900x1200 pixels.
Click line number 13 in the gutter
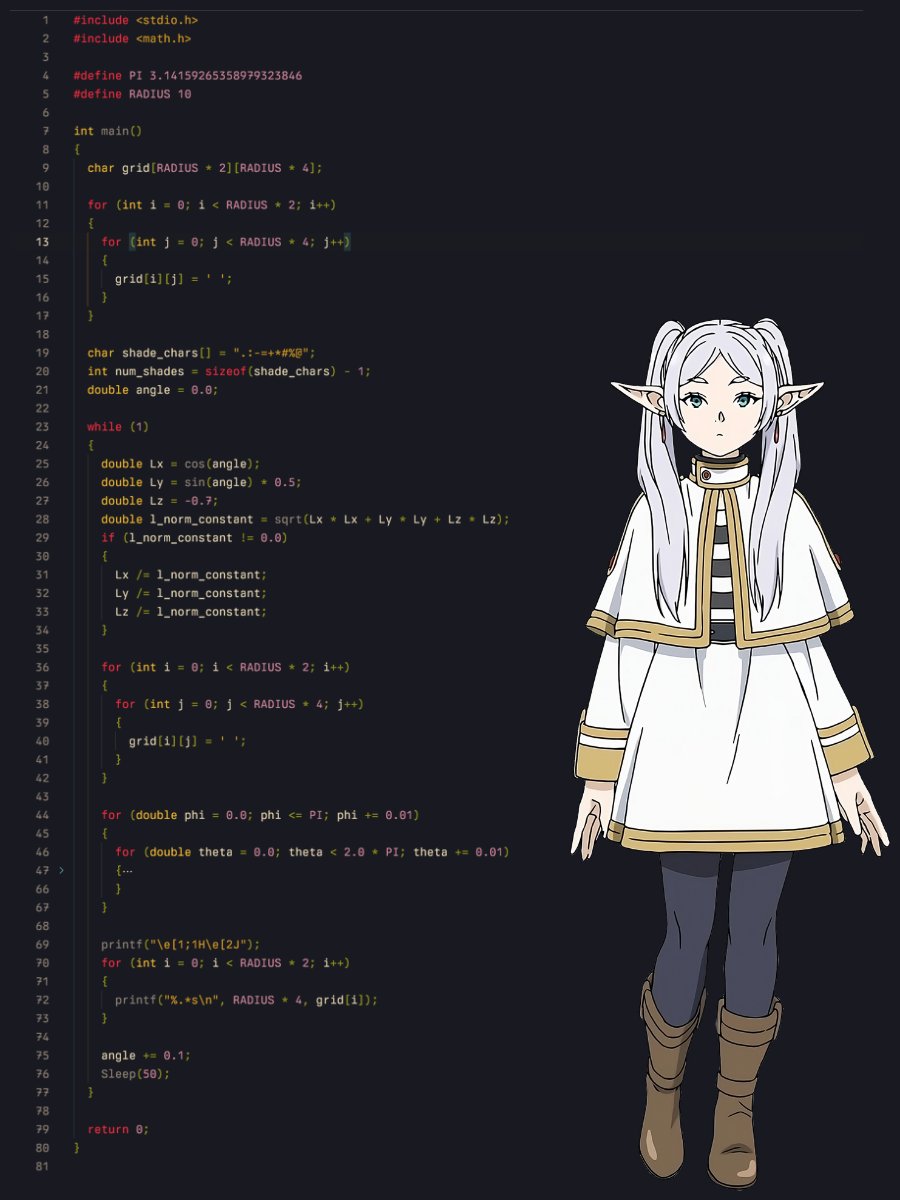42,242
